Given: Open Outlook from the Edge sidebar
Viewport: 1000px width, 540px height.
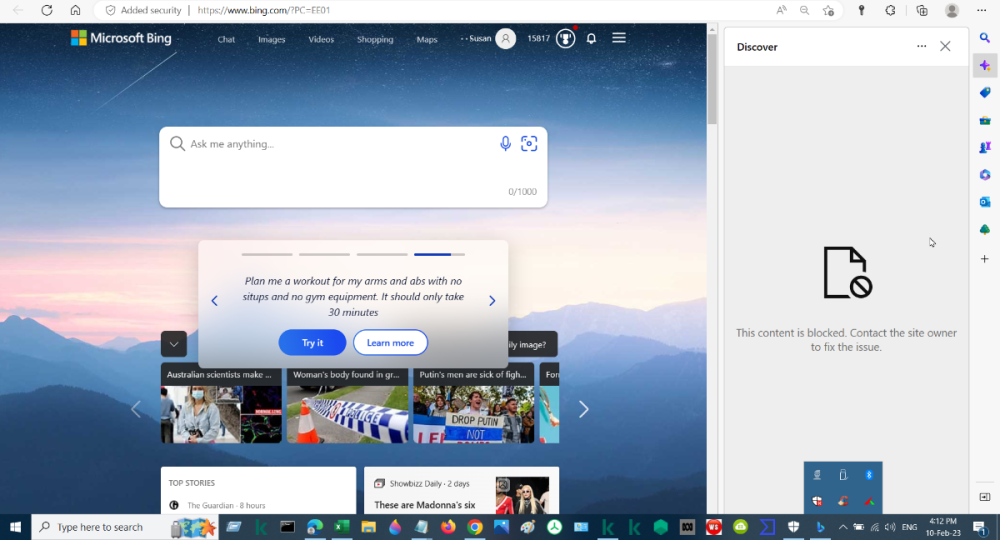Looking at the screenshot, I should [x=985, y=202].
